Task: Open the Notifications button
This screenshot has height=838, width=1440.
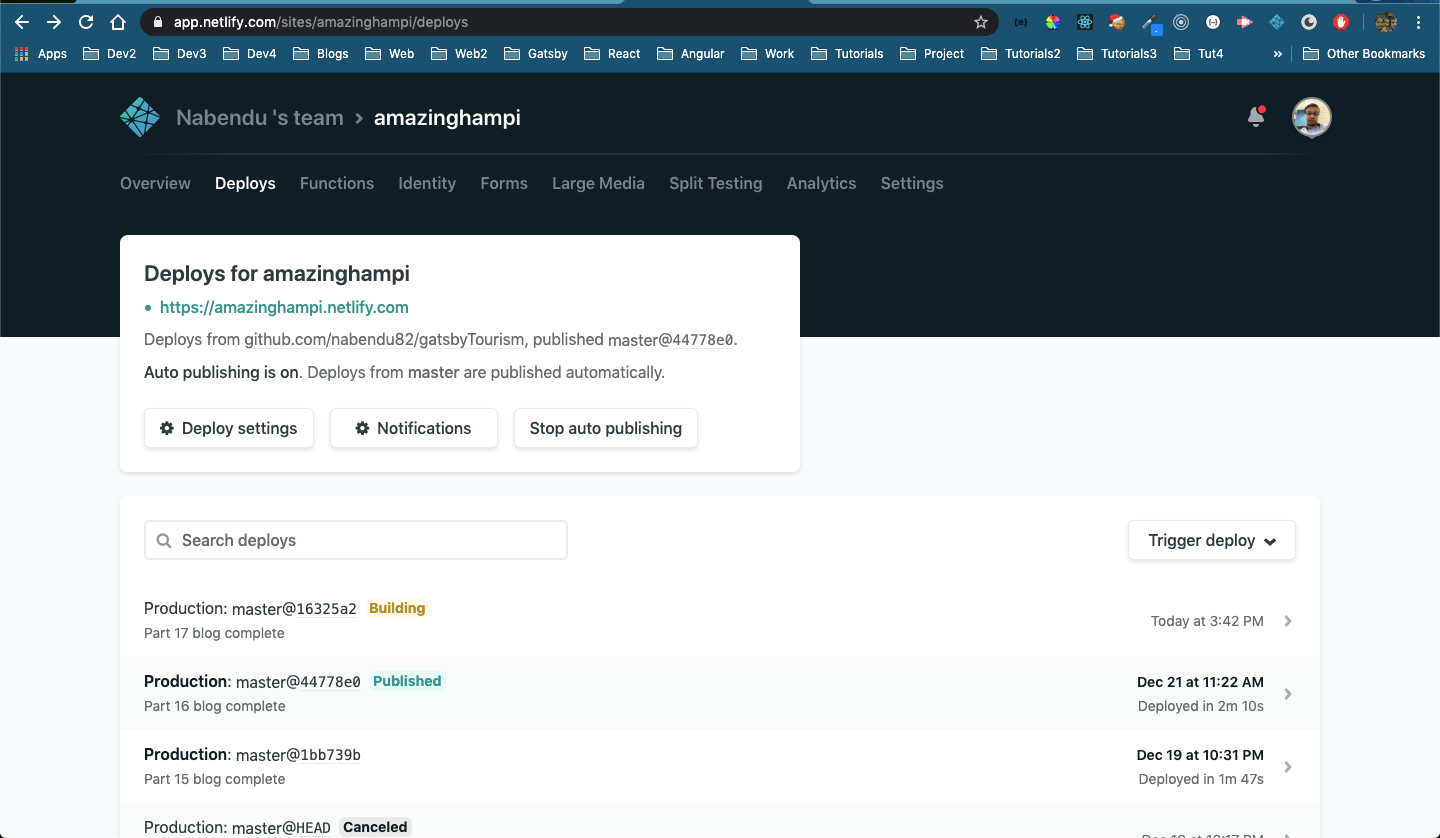Action: click(x=414, y=428)
